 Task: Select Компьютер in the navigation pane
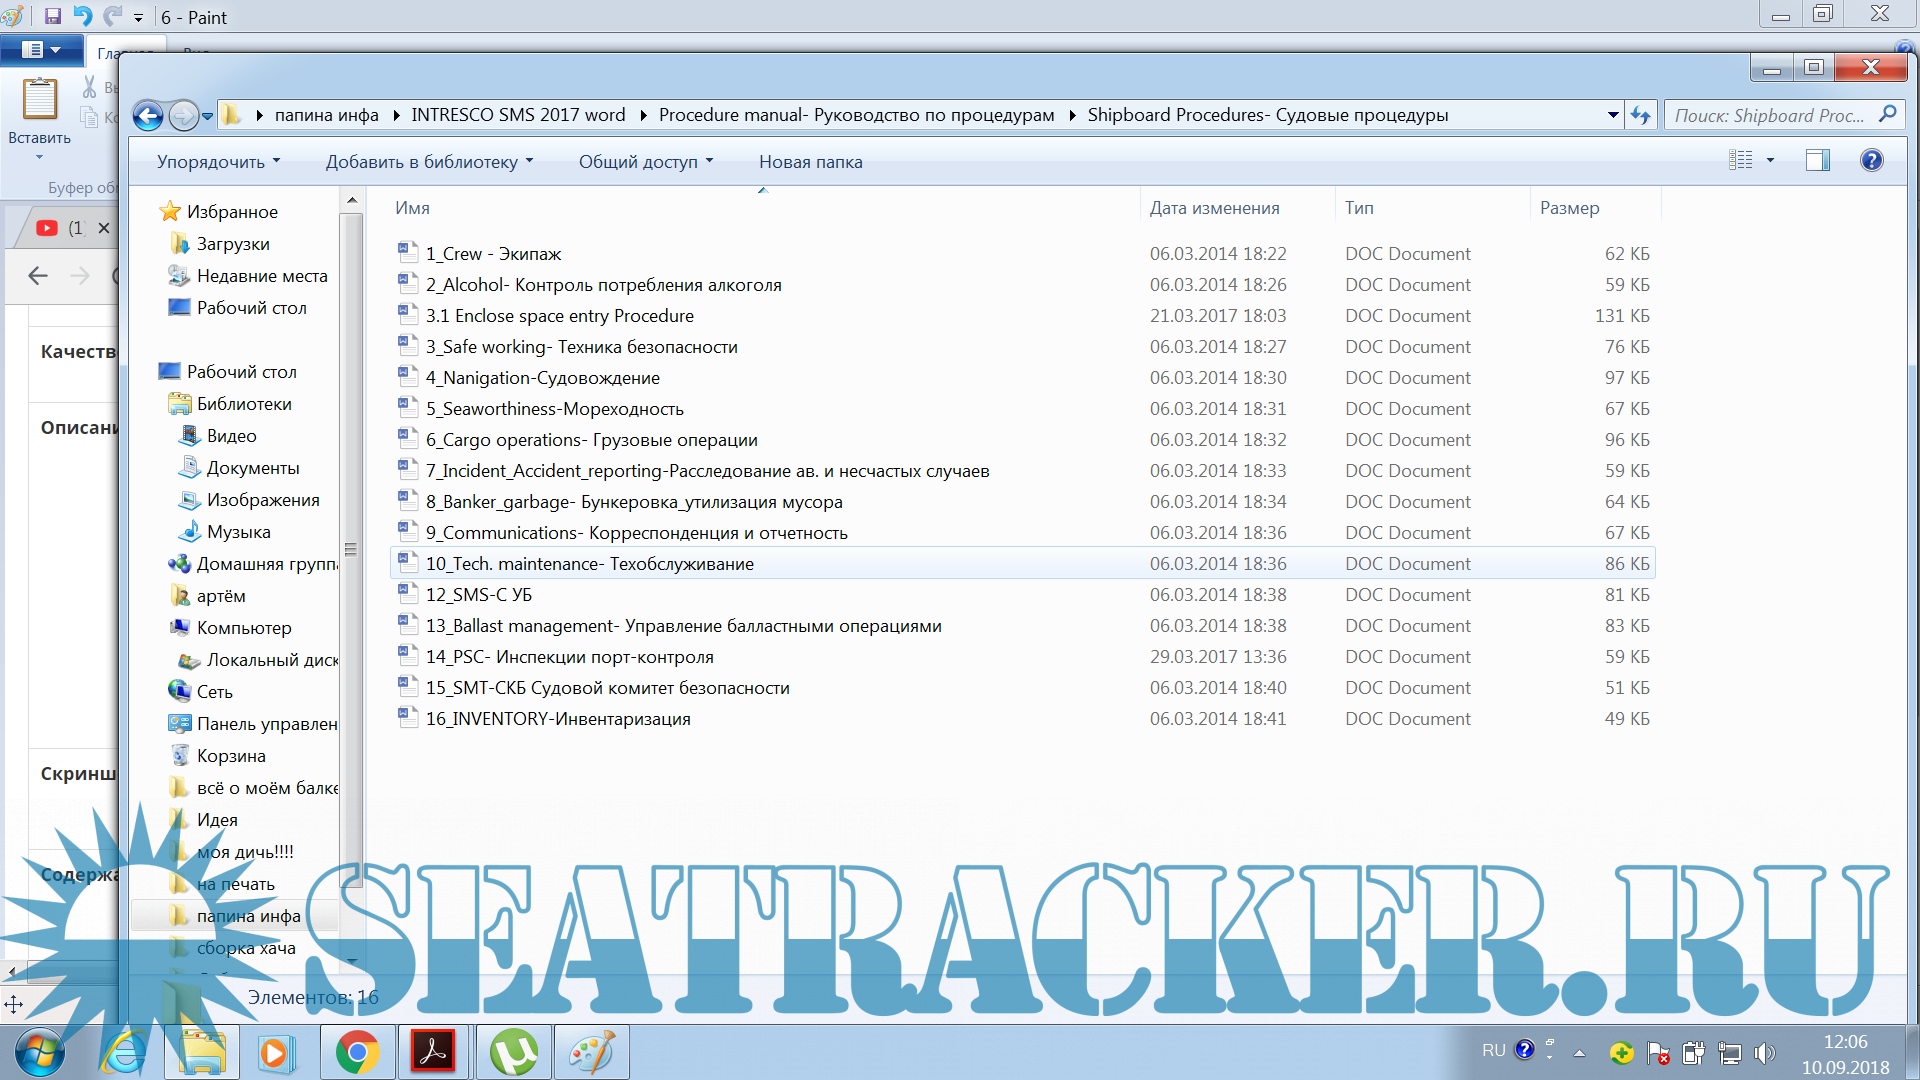(x=243, y=628)
